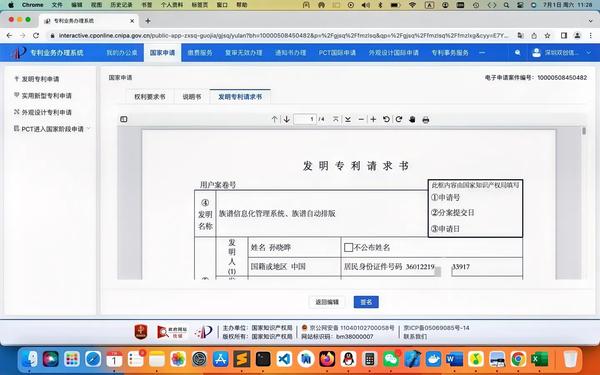Launch Visual Studio Code from the Dock

click(284, 359)
